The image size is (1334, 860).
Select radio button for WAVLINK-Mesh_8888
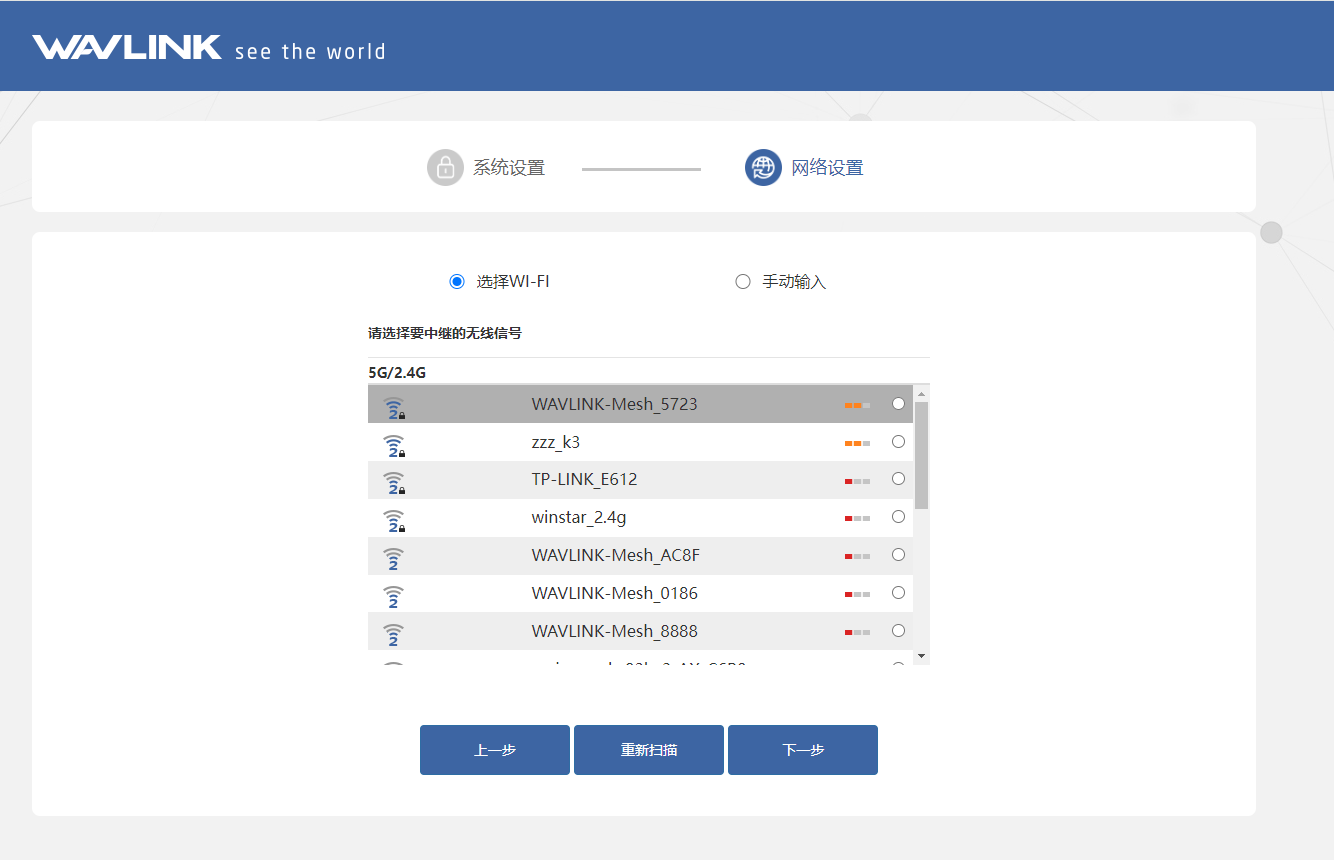click(898, 631)
